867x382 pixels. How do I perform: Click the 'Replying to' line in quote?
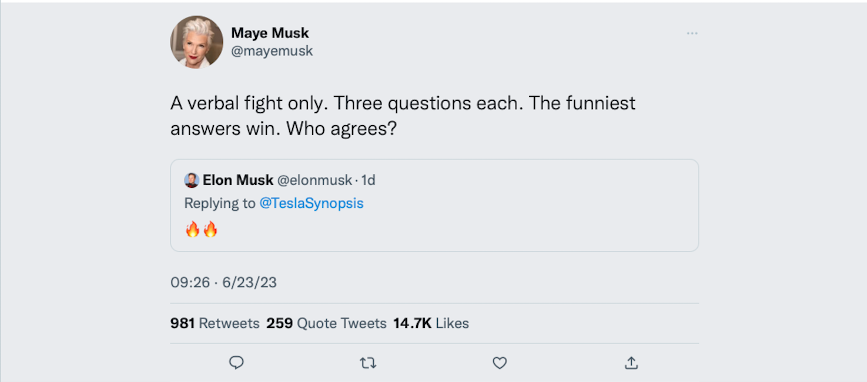[x=274, y=203]
